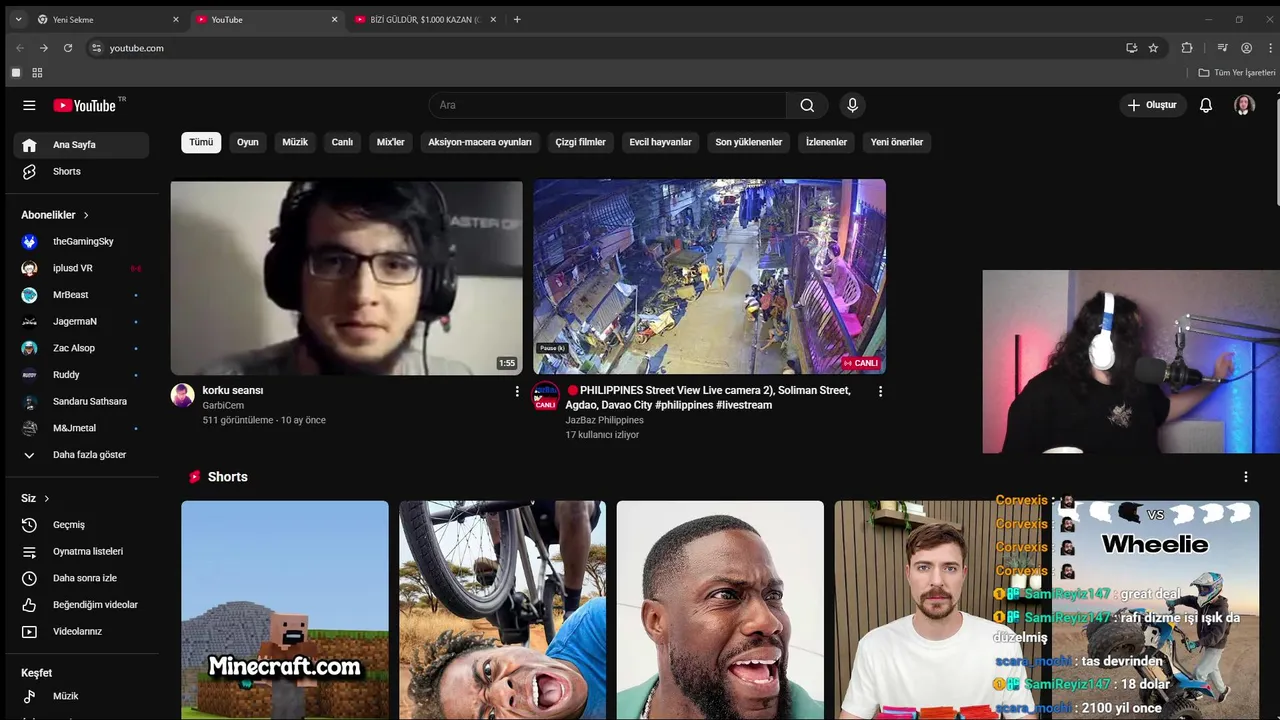
Task: Select the Oyun filter chip
Action: [248, 142]
